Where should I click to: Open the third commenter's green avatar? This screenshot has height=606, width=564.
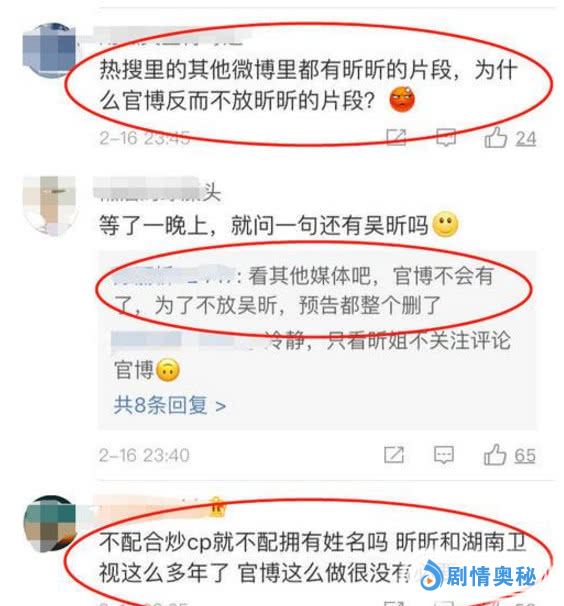coord(50,524)
